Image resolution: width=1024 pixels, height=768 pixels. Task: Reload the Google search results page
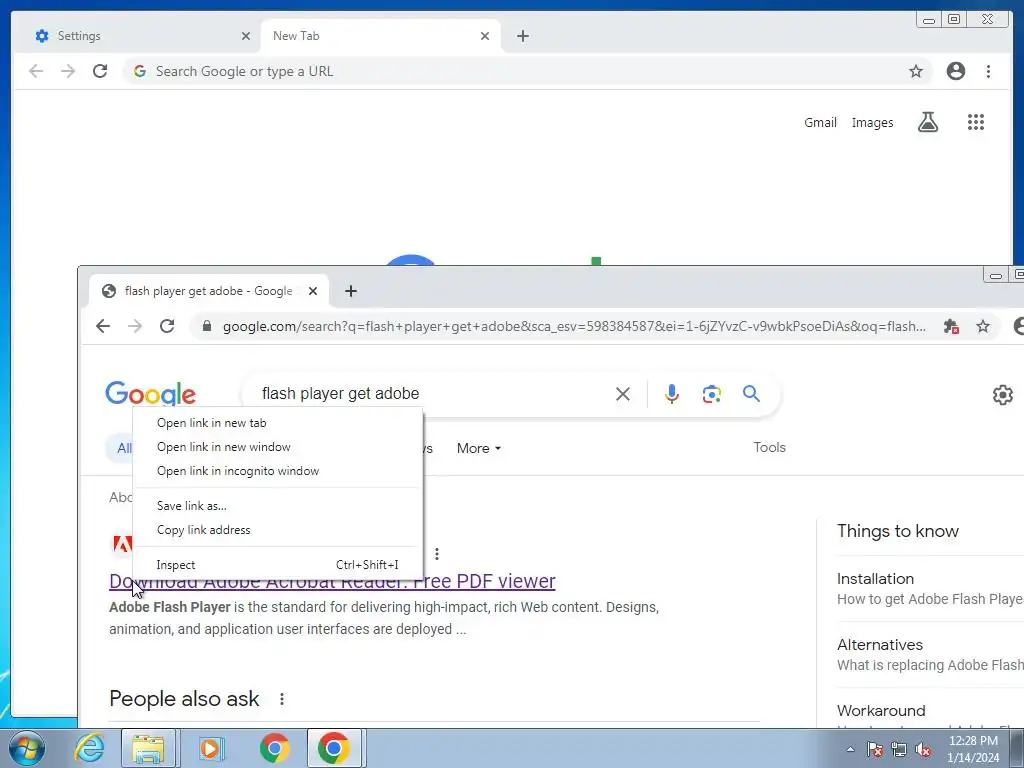coord(167,326)
